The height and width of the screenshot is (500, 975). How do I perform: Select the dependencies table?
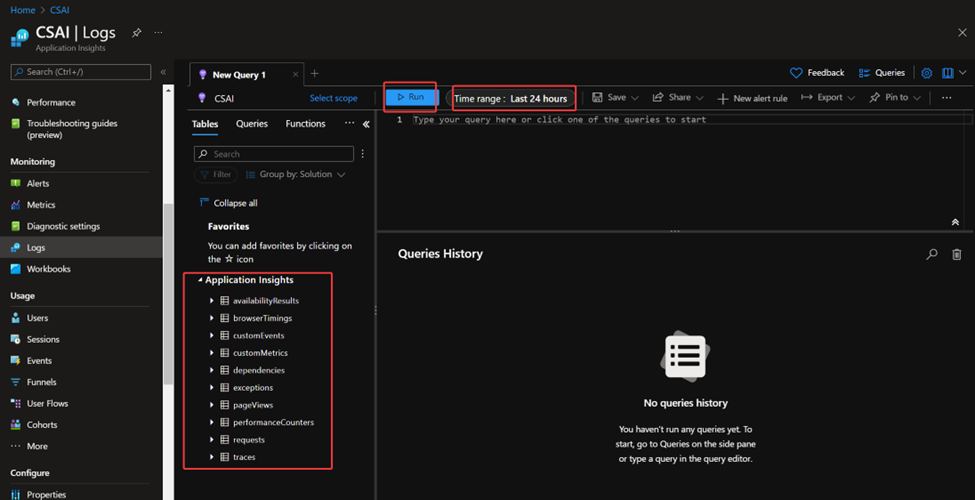(259, 371)
